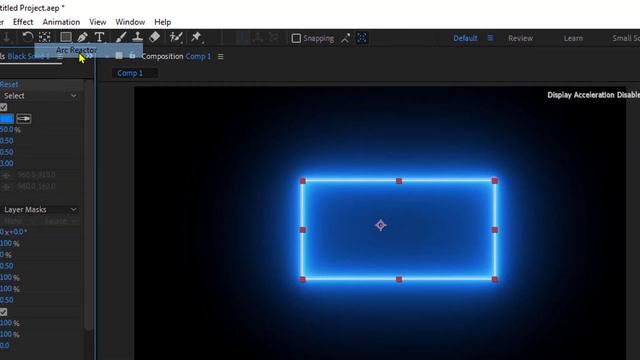
Task: Select the Eraser tool
Action: point(155,38)
